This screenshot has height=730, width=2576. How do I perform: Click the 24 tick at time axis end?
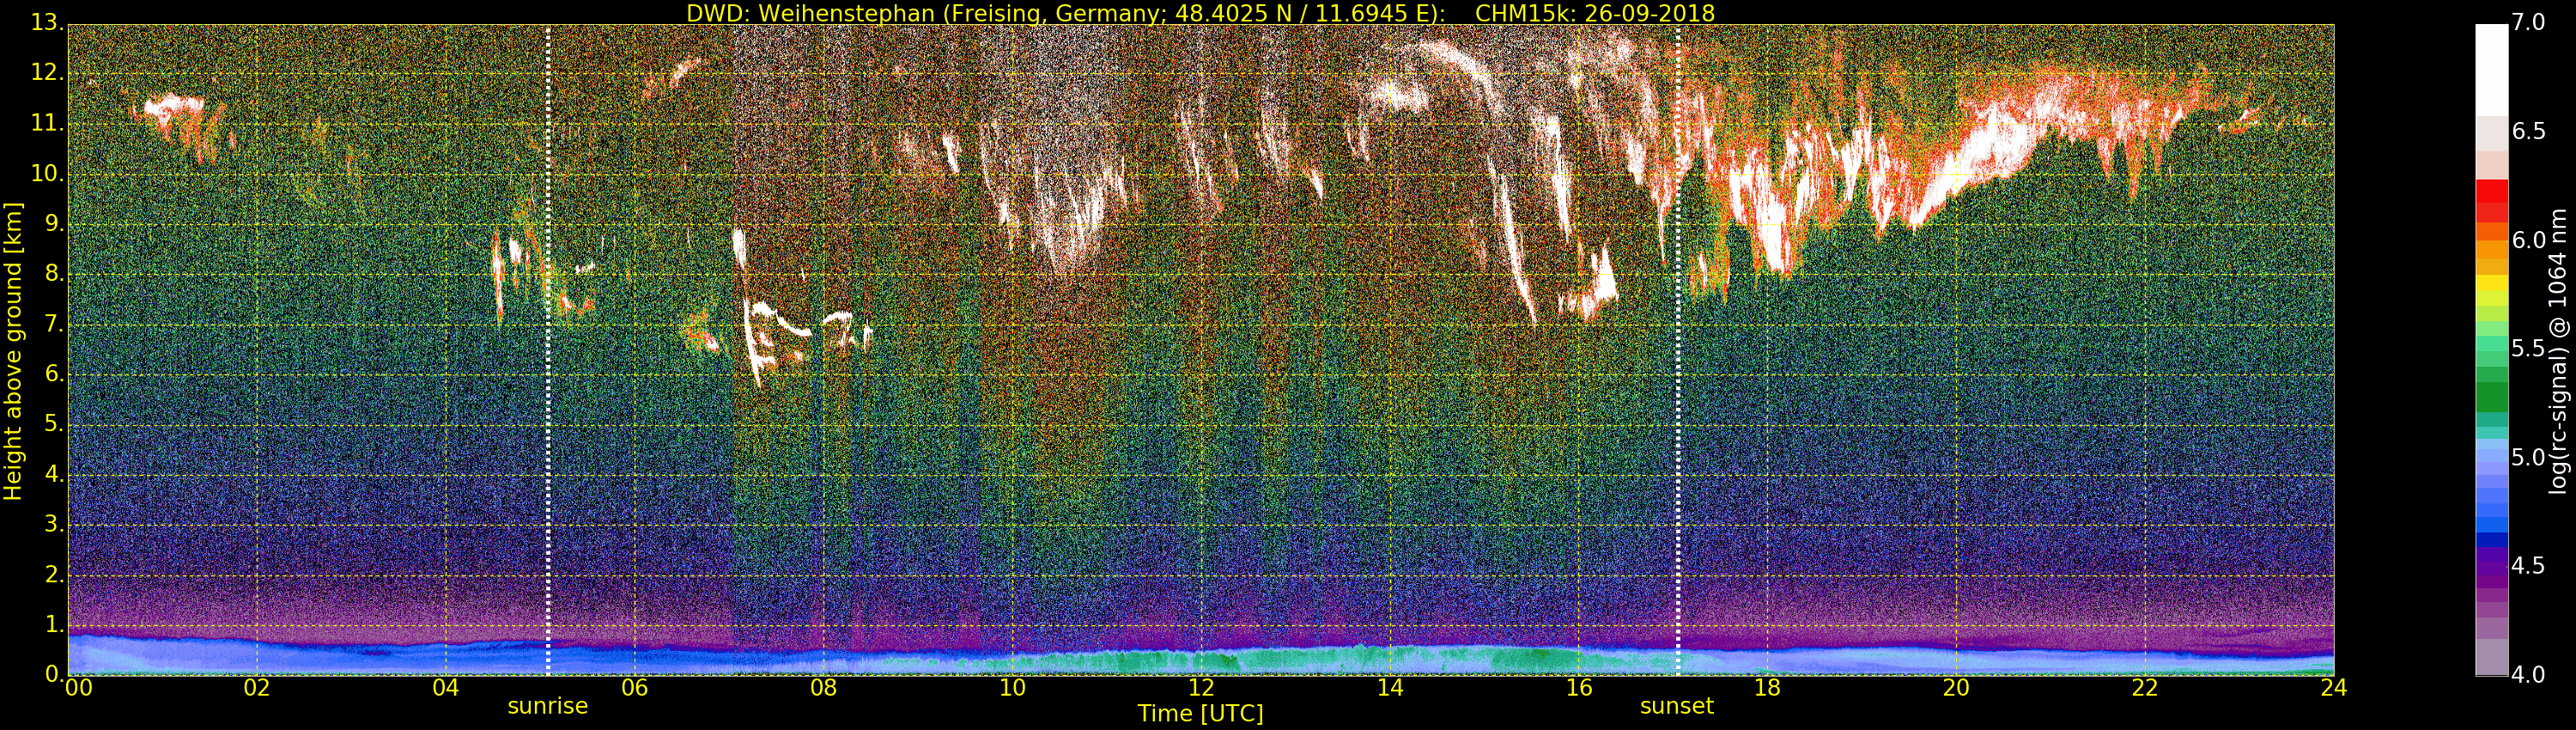point(2333,688)
